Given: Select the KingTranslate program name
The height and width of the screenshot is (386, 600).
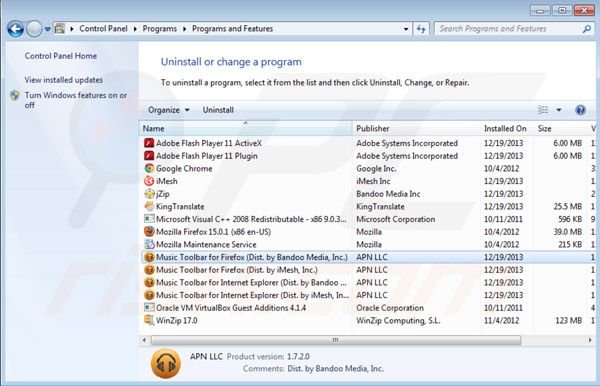Looking at the screenshot, I should 180,207.
